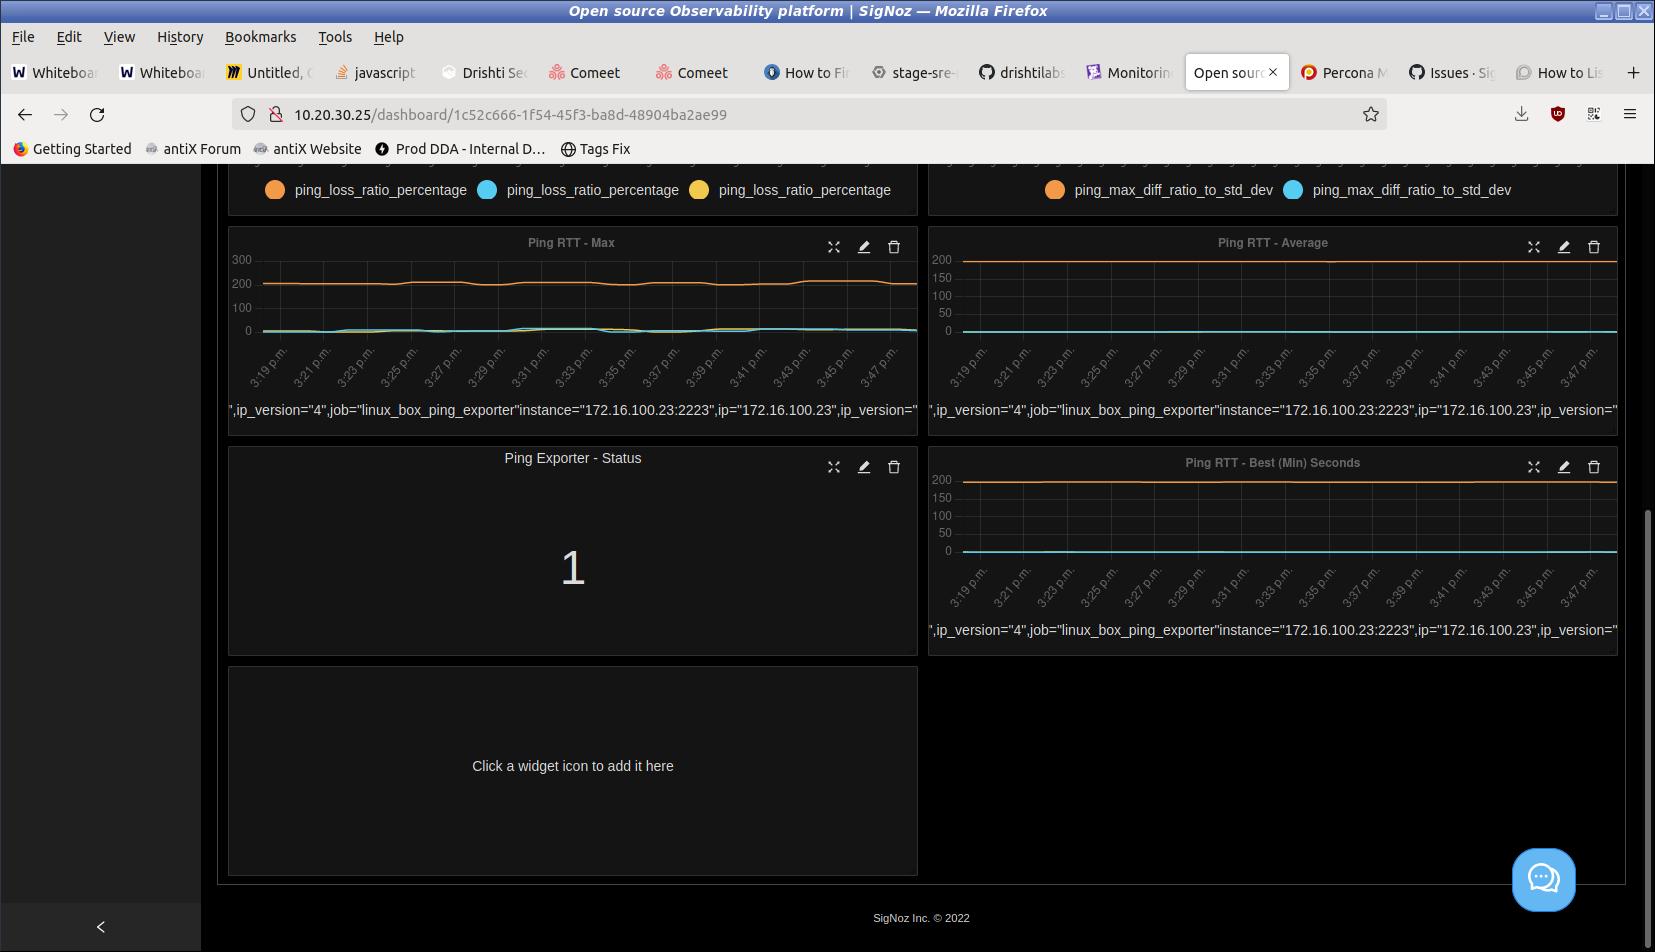The image size is (1655, 952).
Task: Open the Firefox application hamburger menu
Action: coord(1629,114)
